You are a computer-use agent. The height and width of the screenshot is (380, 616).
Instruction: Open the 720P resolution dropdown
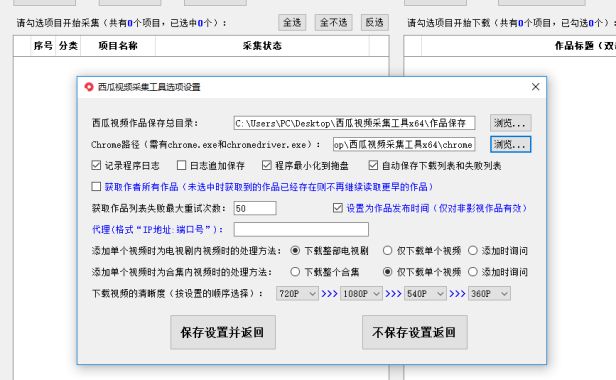coord(297,294)
